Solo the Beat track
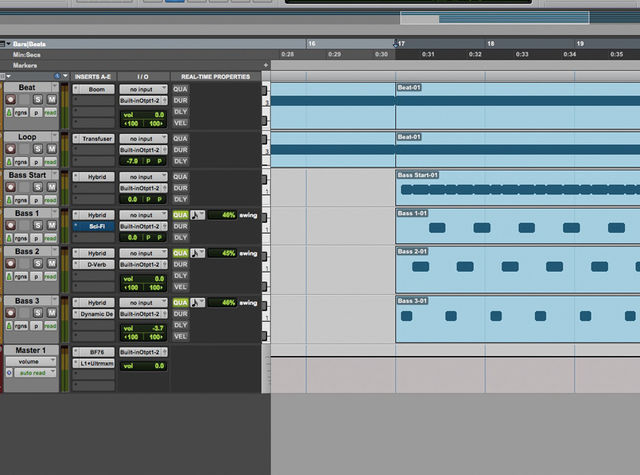This screenshot has height=475, width=640. pos(38,99)
